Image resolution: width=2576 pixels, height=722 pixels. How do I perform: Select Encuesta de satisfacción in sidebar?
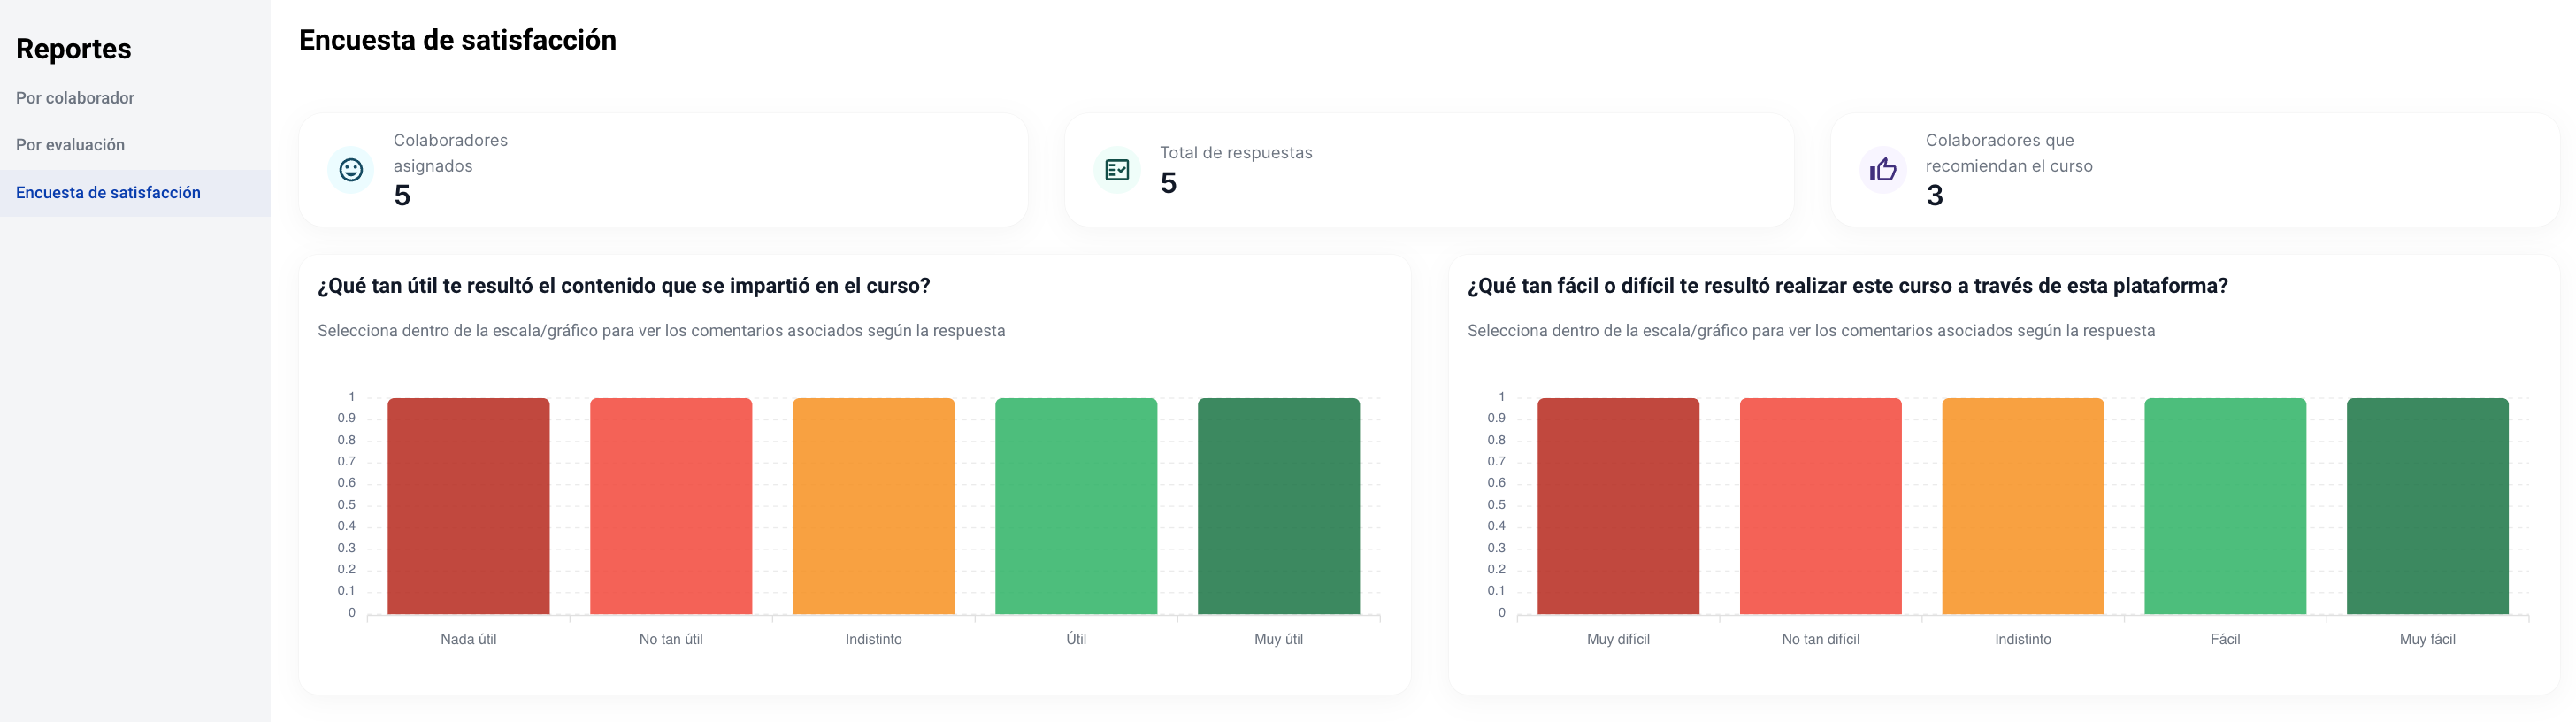108,193
